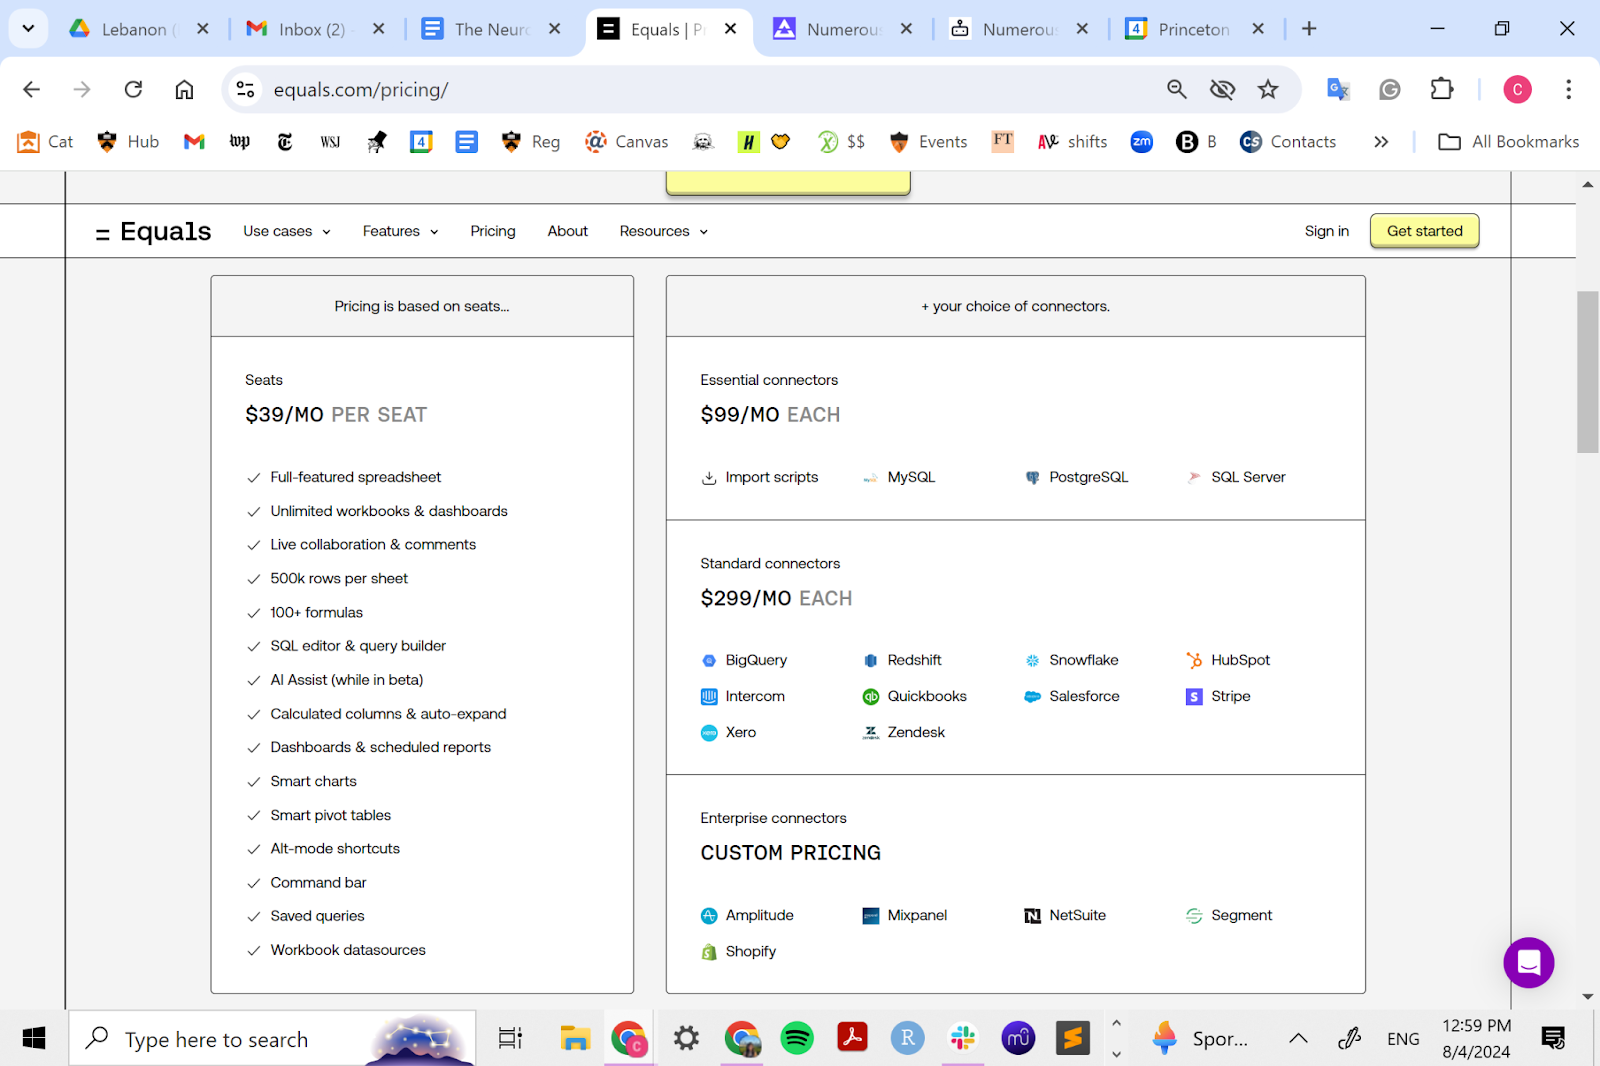Image resolution: width=1600 pixels, height=1066 pixels.
Task: Click the ENG language indicator
Action: (1403, 1039)
